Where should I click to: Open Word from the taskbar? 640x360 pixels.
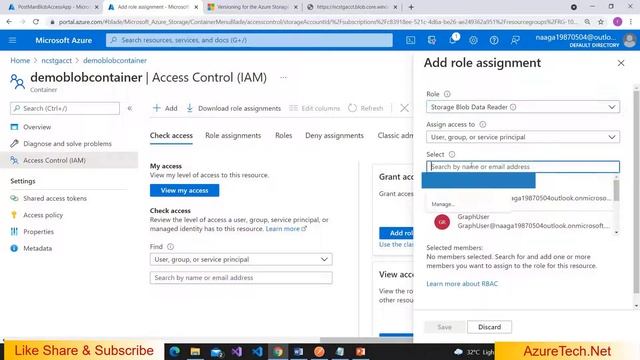tap(298, 351)
